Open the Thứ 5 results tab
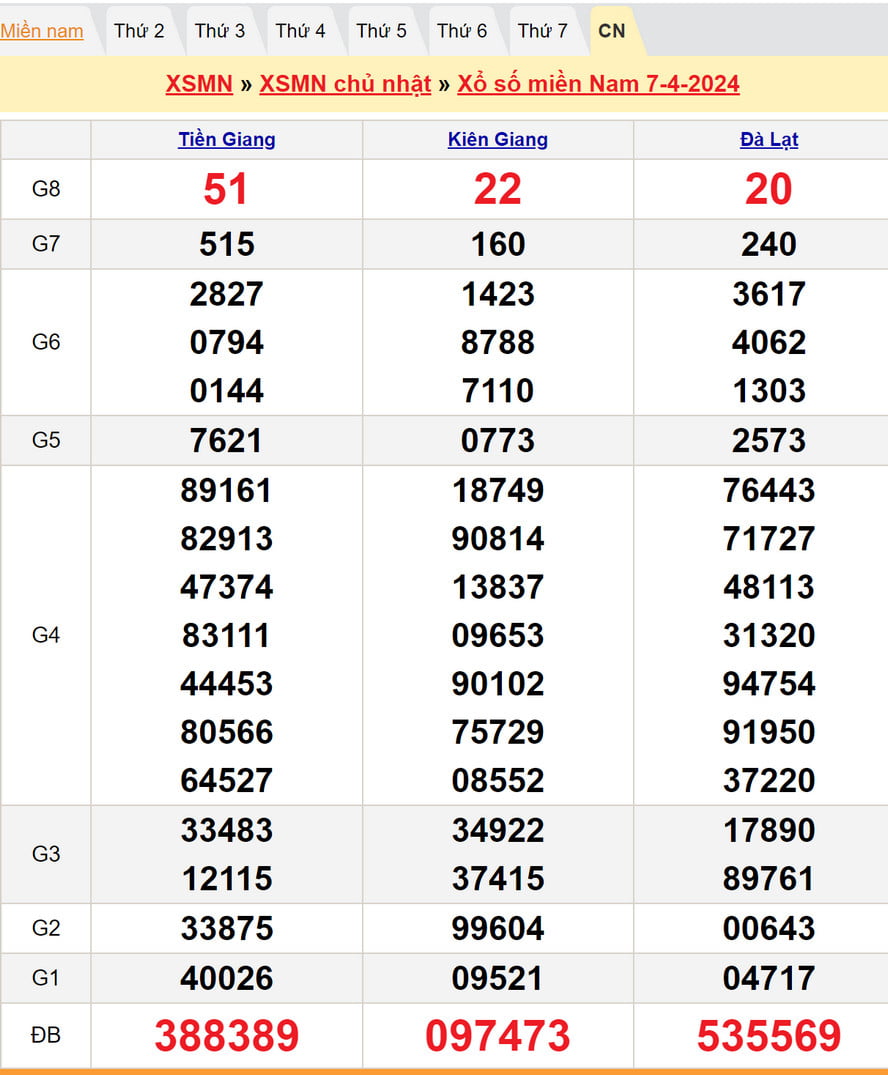 click(381, 31)
